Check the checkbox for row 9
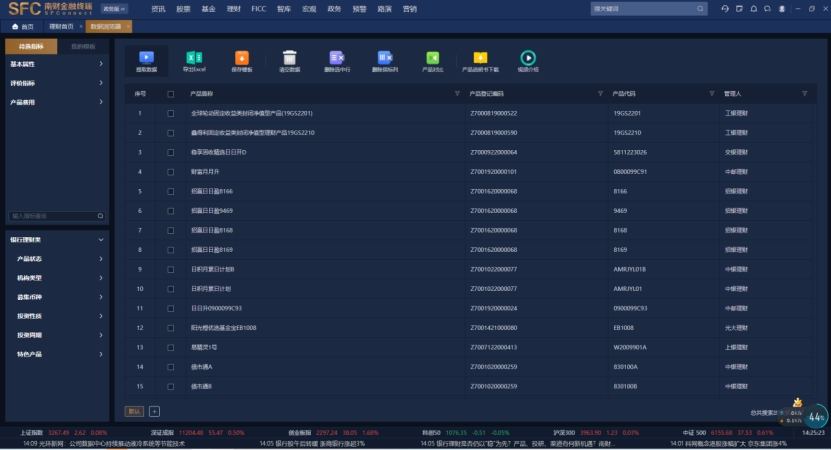 tap(171, 269)
